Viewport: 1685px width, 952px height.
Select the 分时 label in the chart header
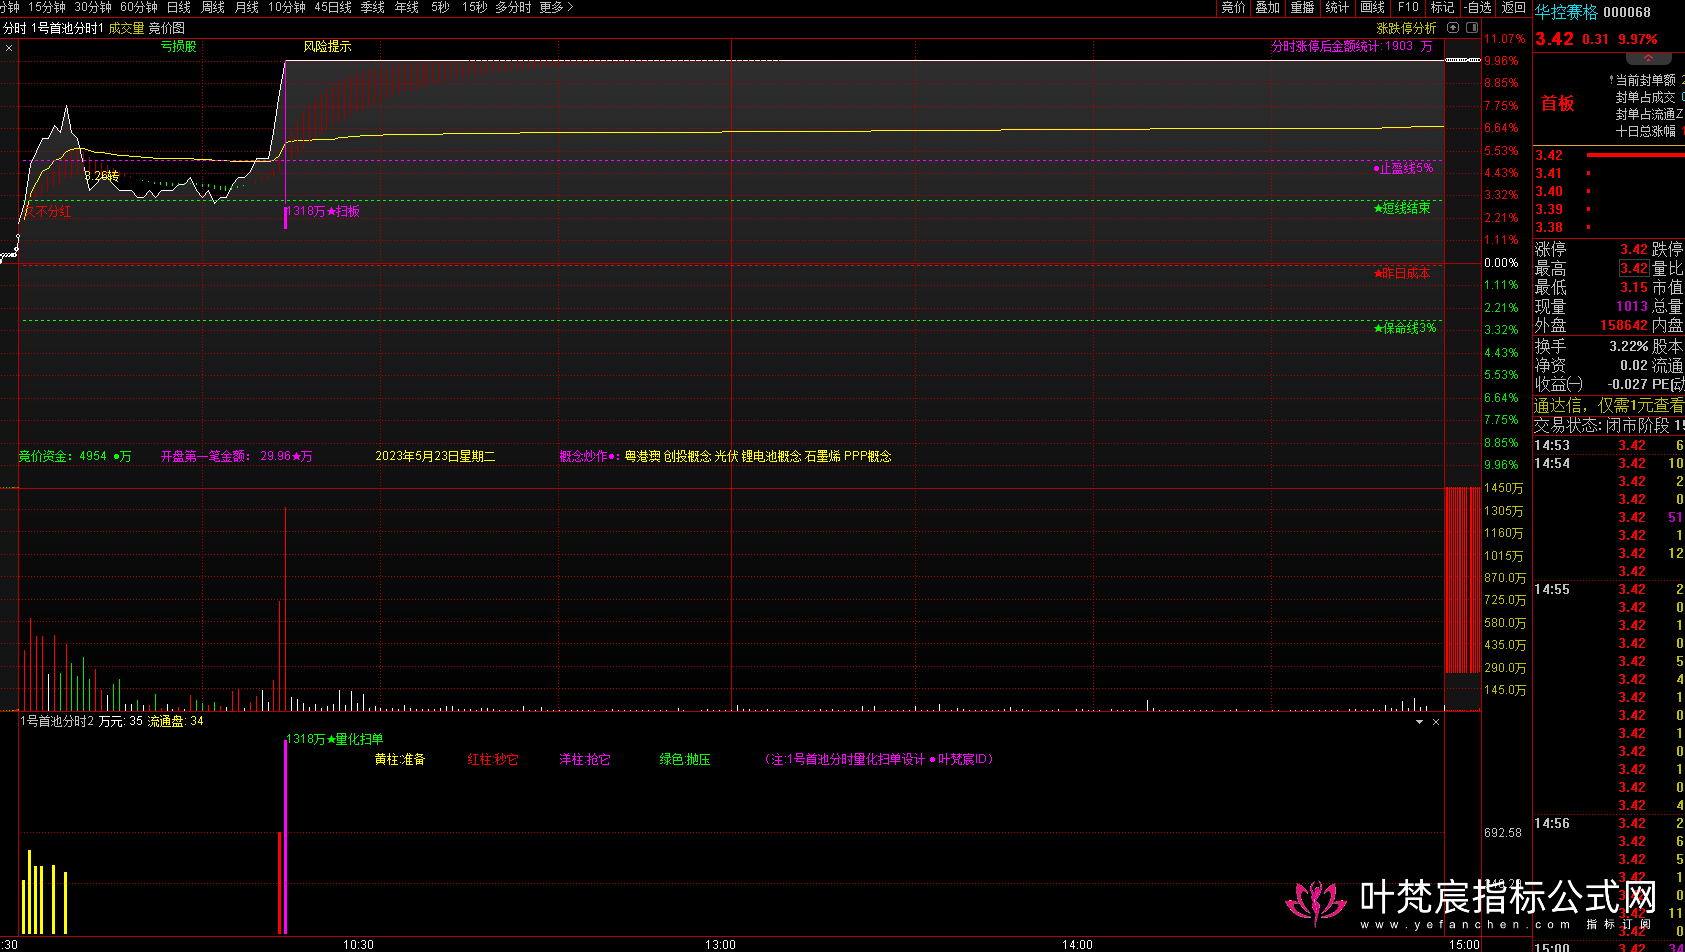[14, 28]
